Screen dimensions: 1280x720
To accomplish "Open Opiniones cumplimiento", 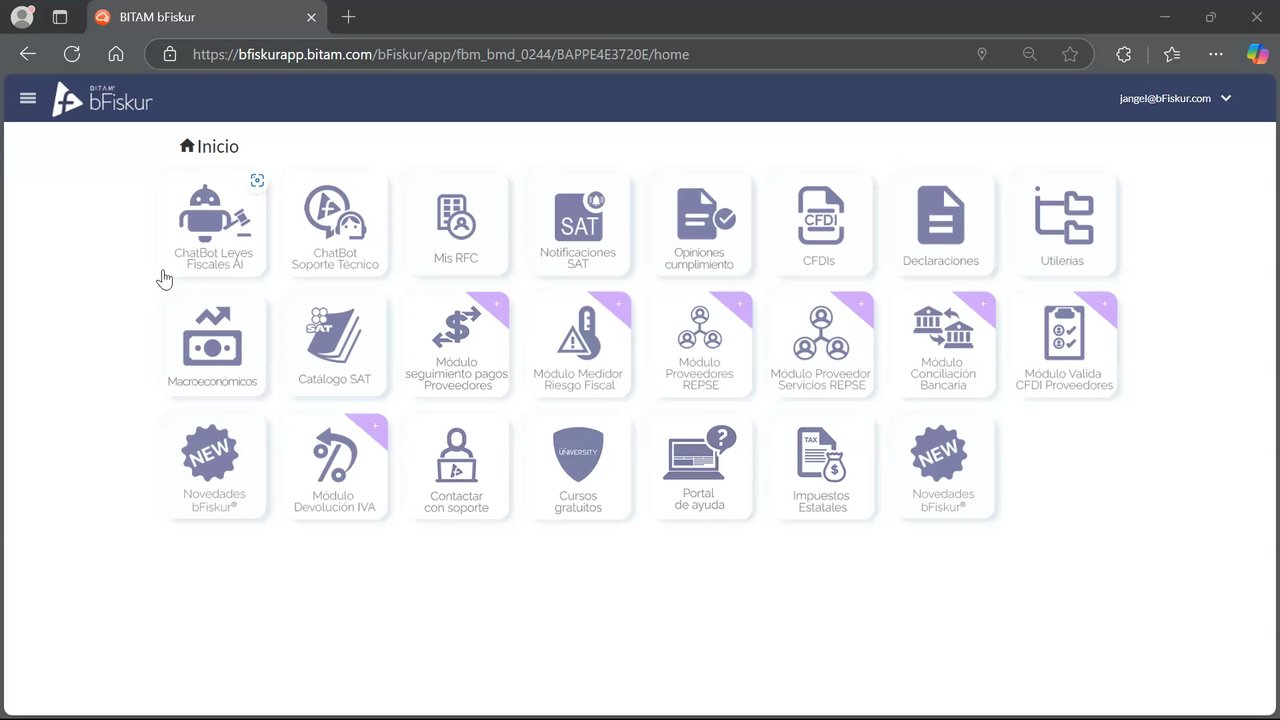I will pos(700,226).
